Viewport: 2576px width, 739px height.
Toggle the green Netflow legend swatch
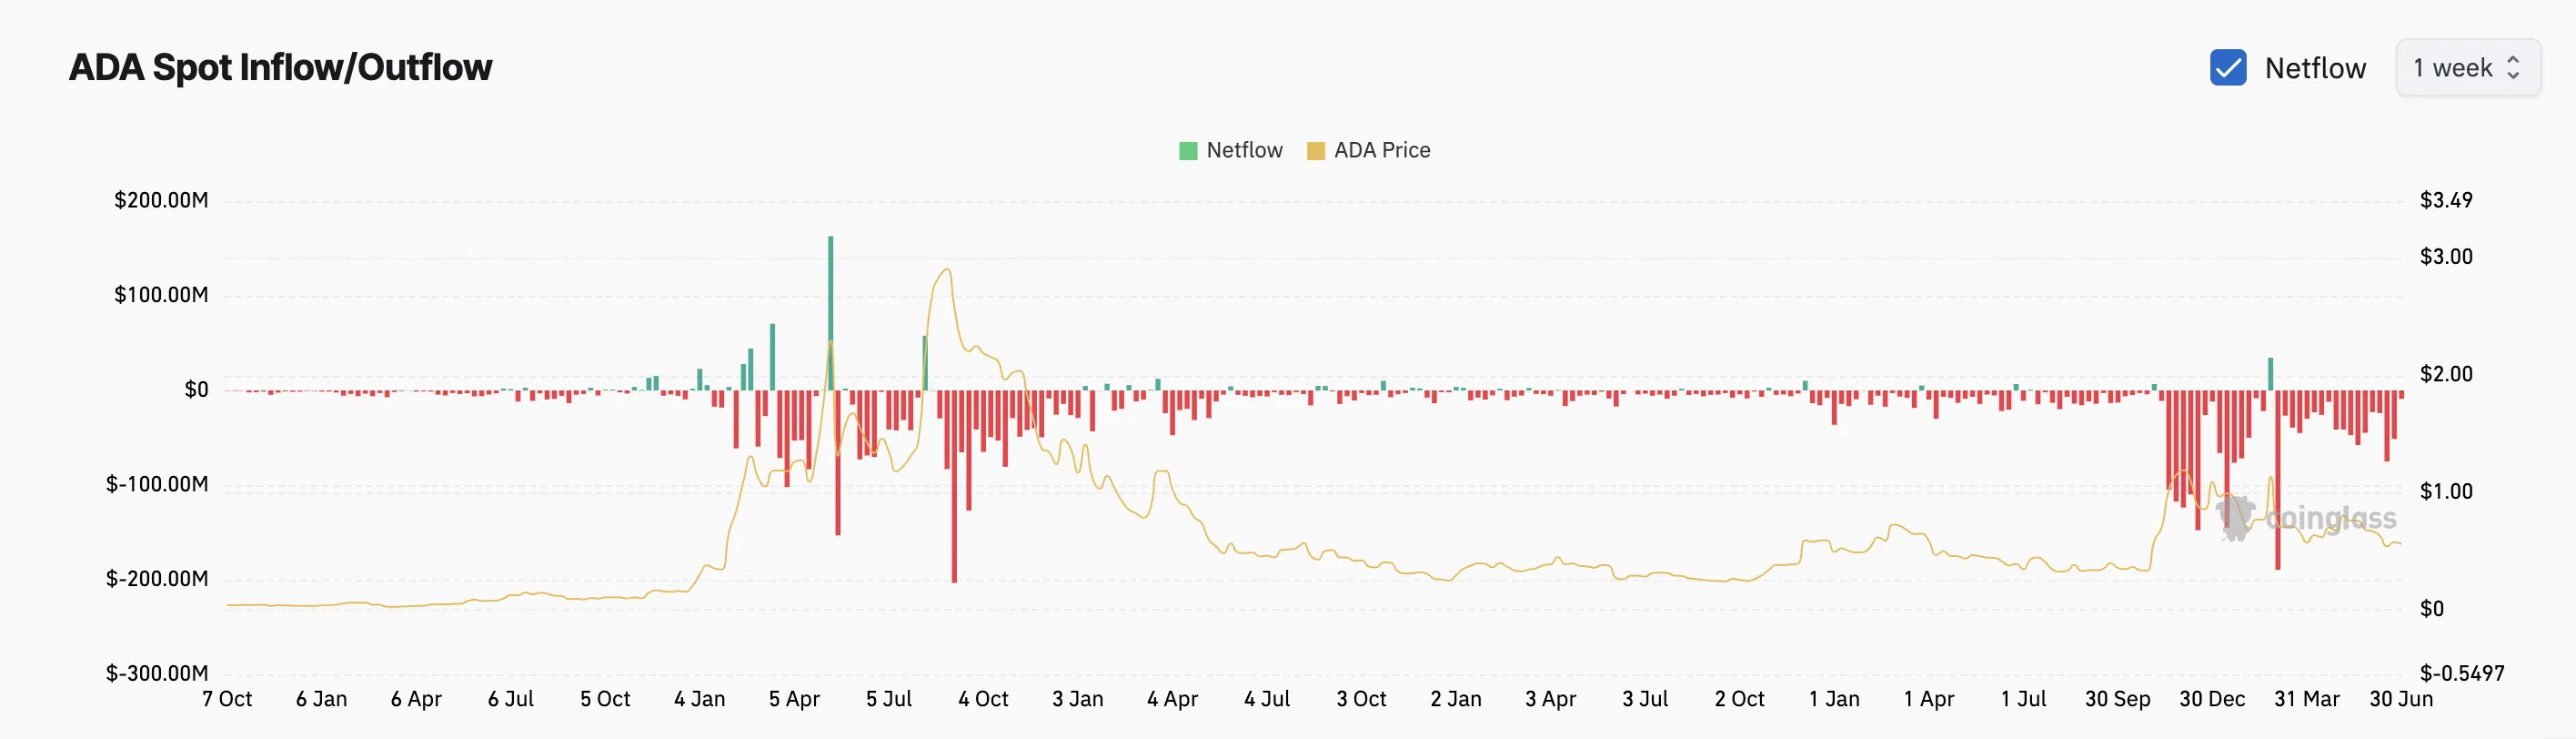click(x=1187, y=151)
